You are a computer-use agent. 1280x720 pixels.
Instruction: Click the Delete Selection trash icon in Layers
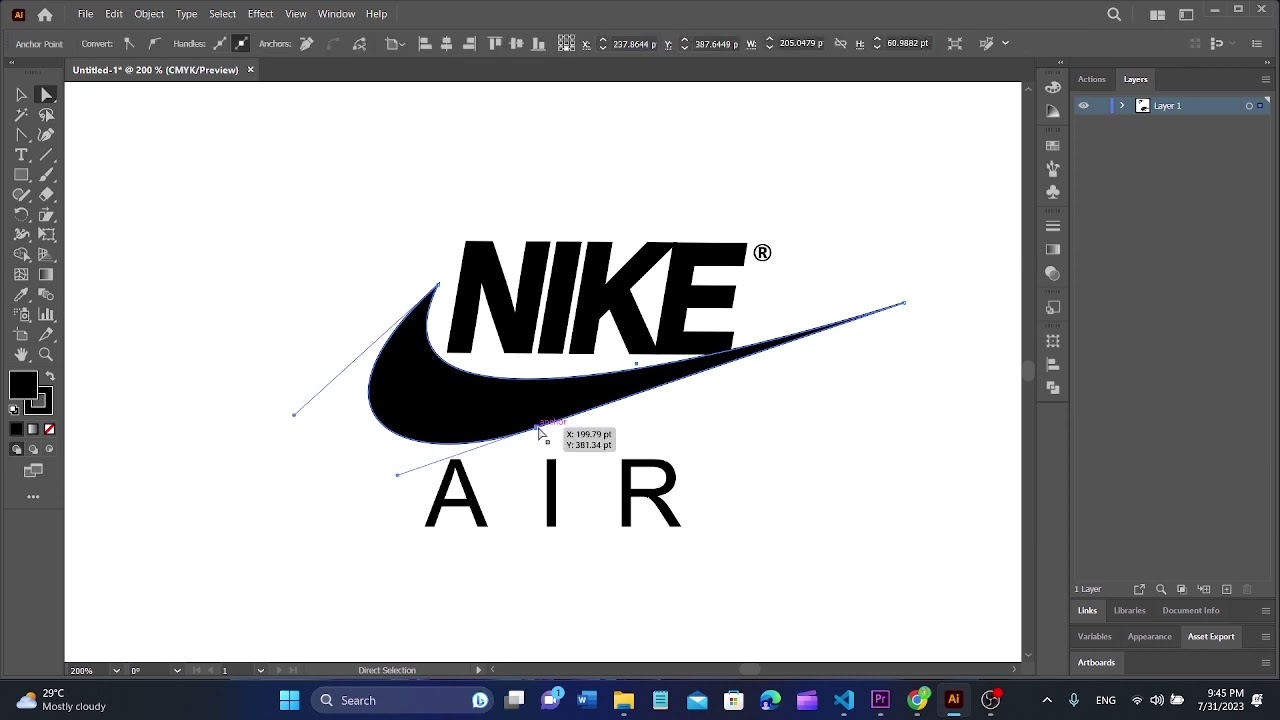[1248, 589]
